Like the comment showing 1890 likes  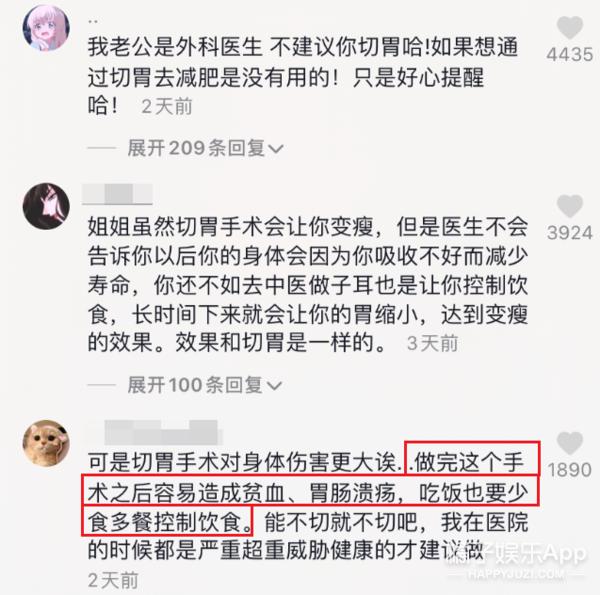tap(569, 443)
